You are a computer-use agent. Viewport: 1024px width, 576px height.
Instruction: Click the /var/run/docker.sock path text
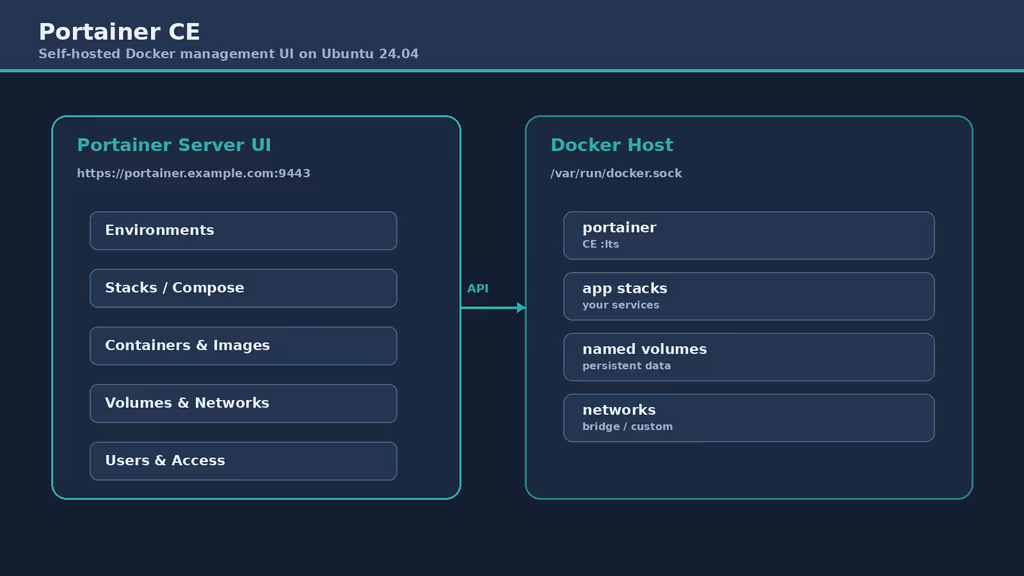(616, 173)
